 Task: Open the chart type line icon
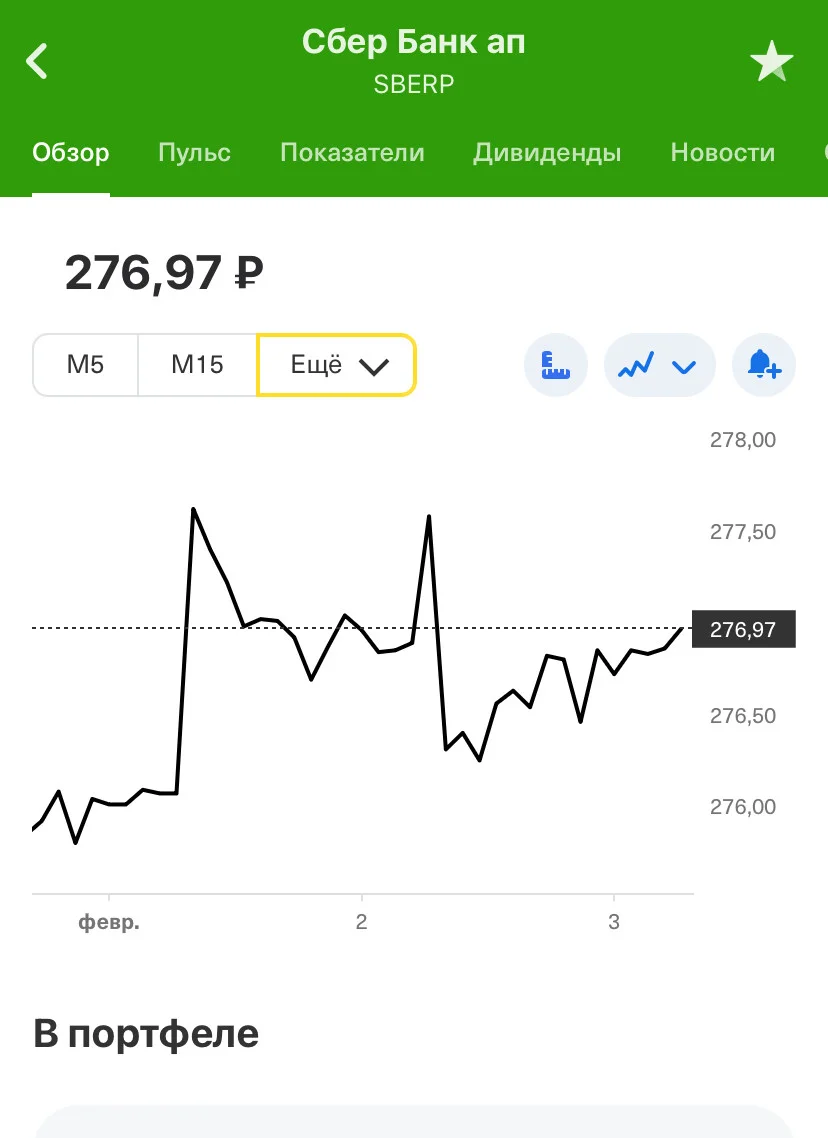[636, 365]
